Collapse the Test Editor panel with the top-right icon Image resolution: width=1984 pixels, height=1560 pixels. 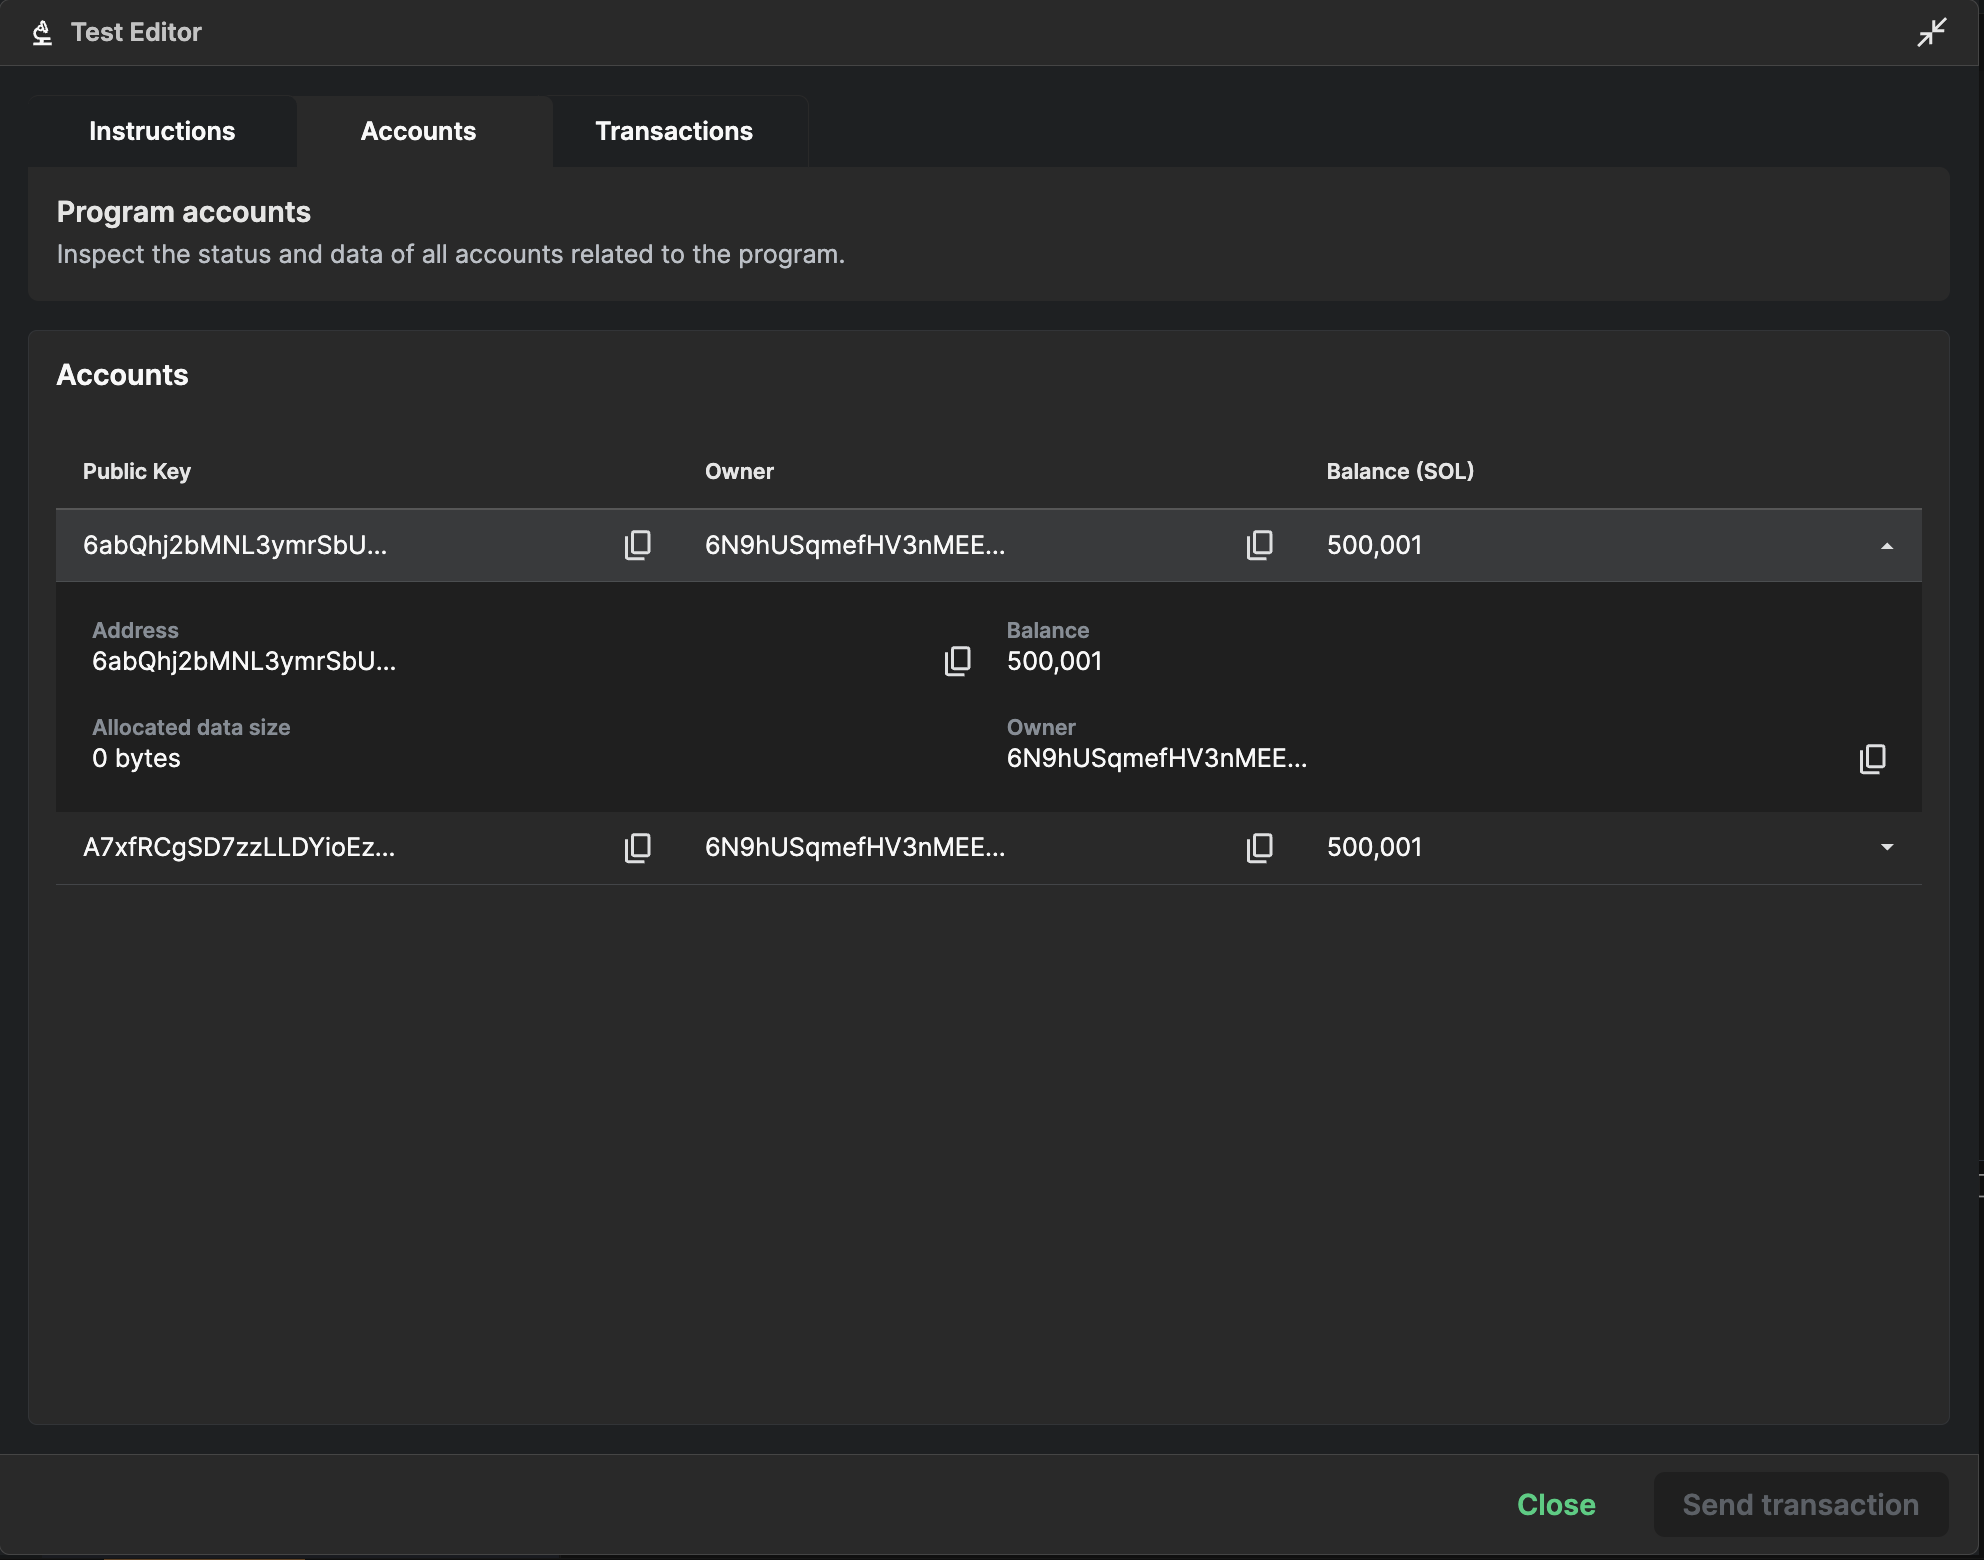1932,31
